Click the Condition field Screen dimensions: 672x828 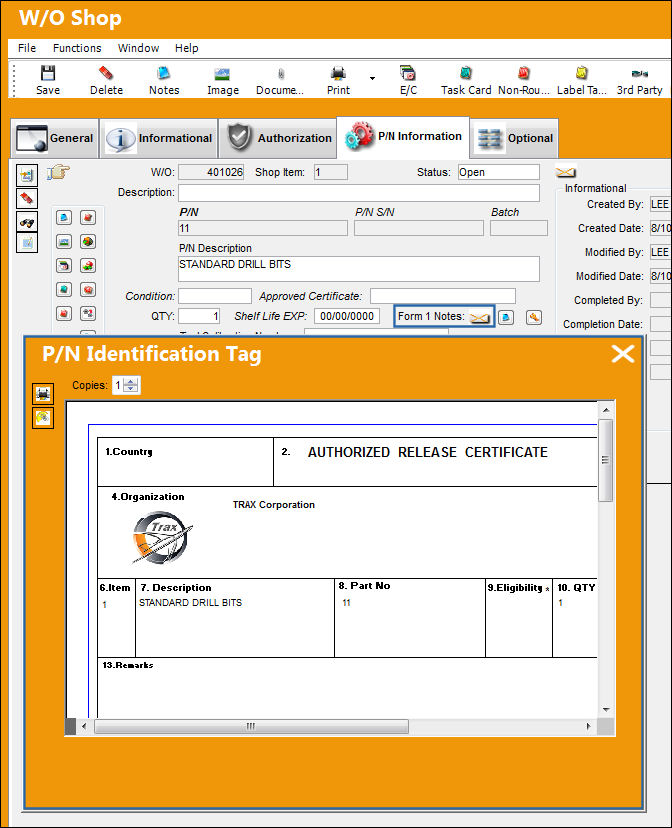215,296
